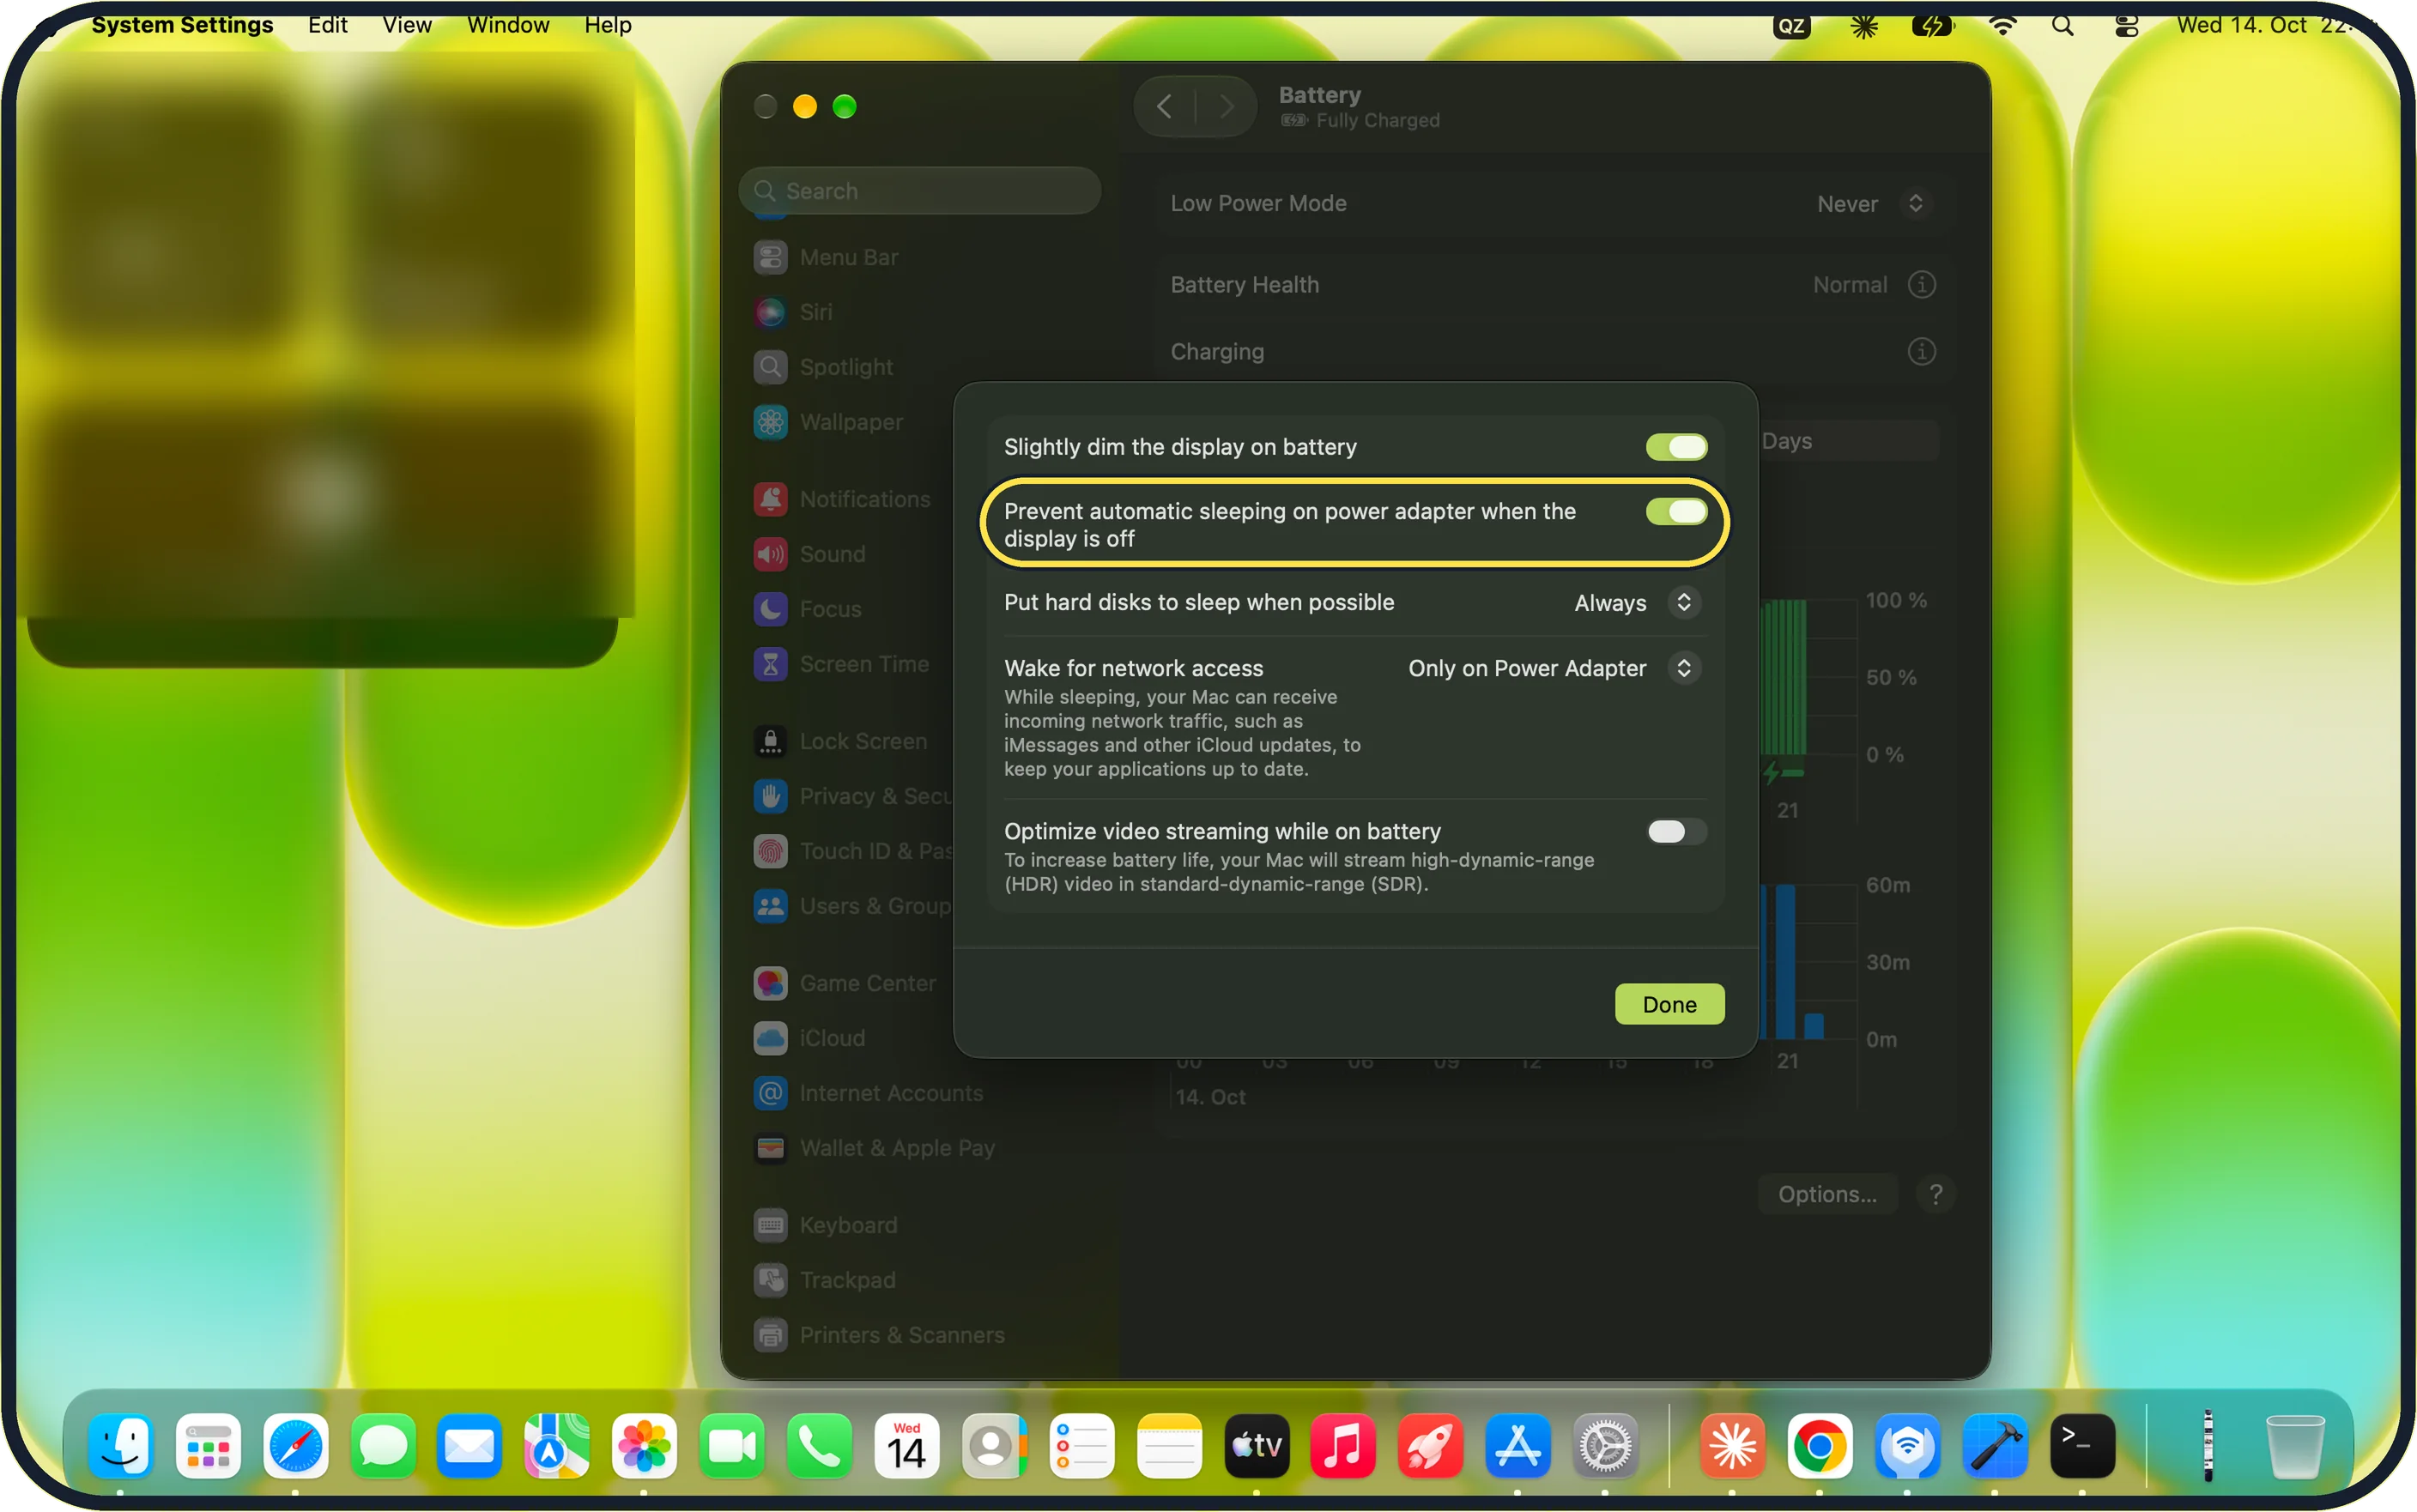Screen dimensions: 2417x1512
Task: Open Notes from the Dock
Action: tap(1169, 1446)
